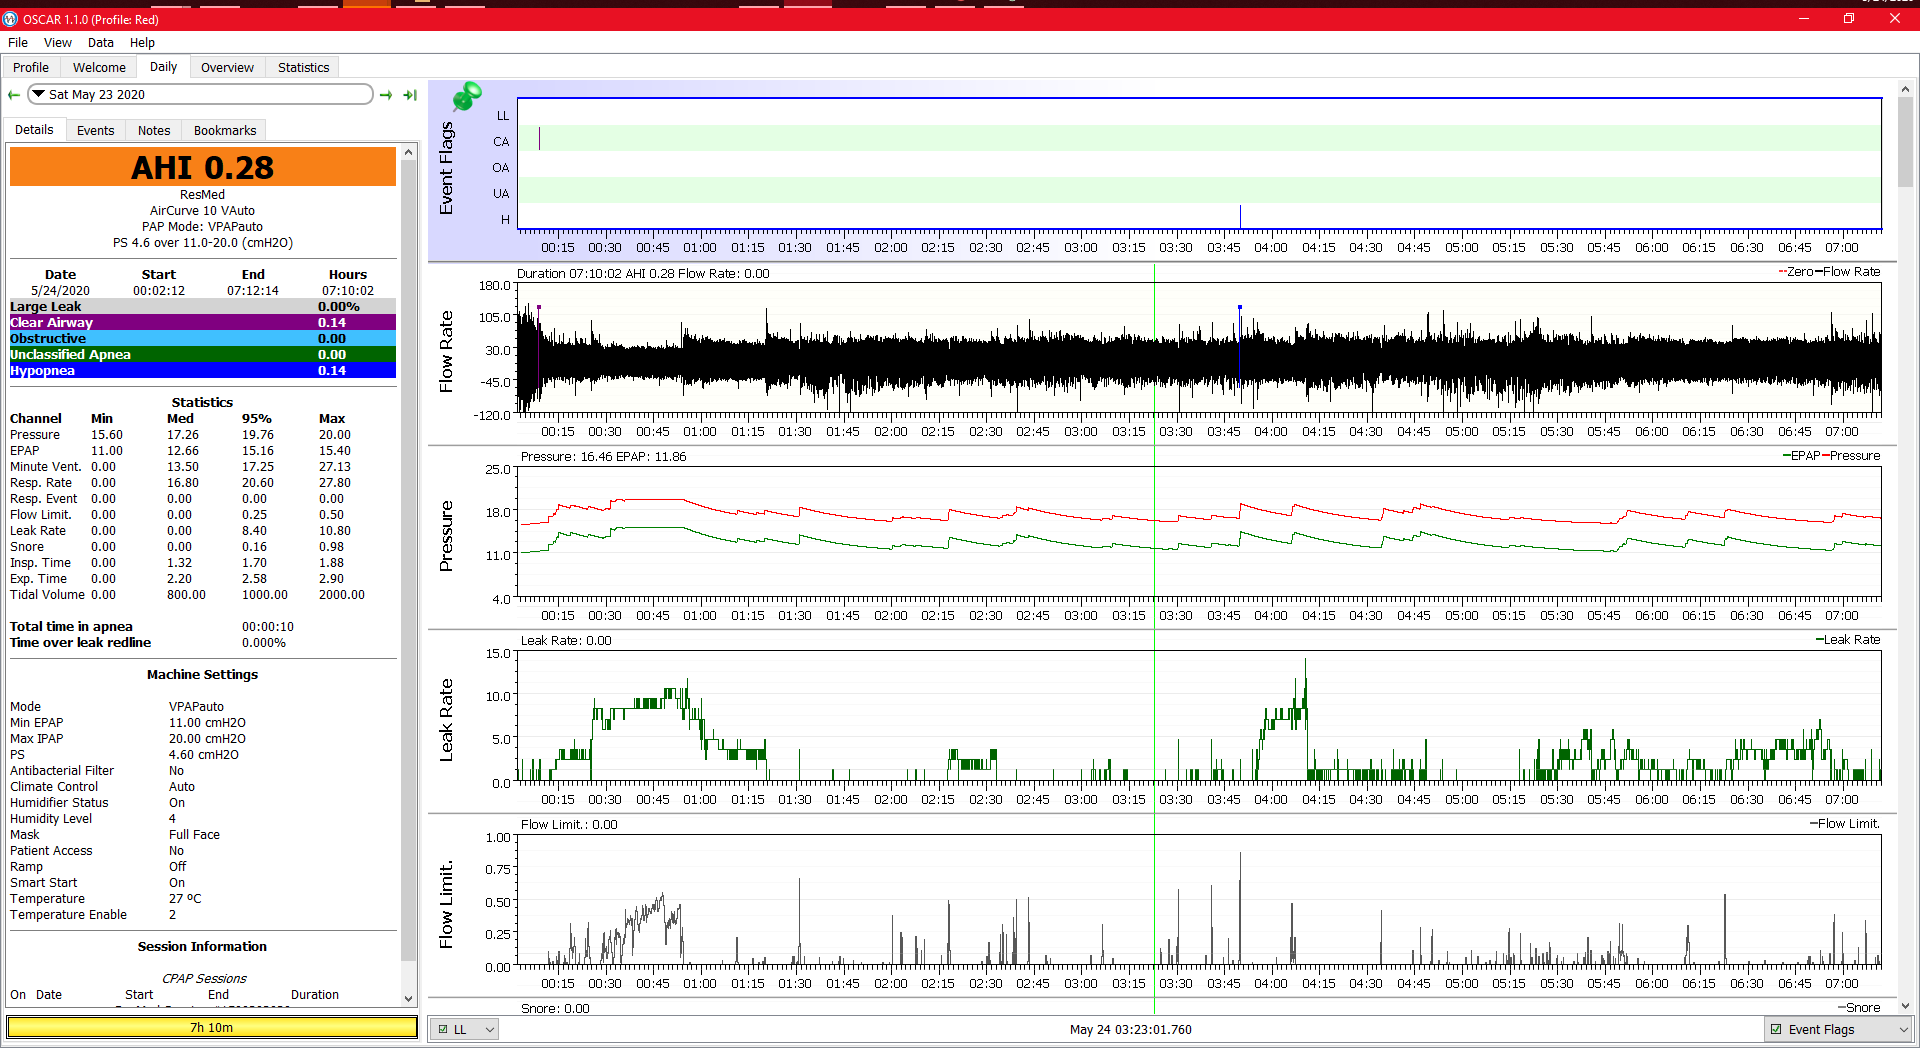The image size is (1920, 1048).
Task: Jump to most recent day arrow
Action: click(x=410, y=95)
